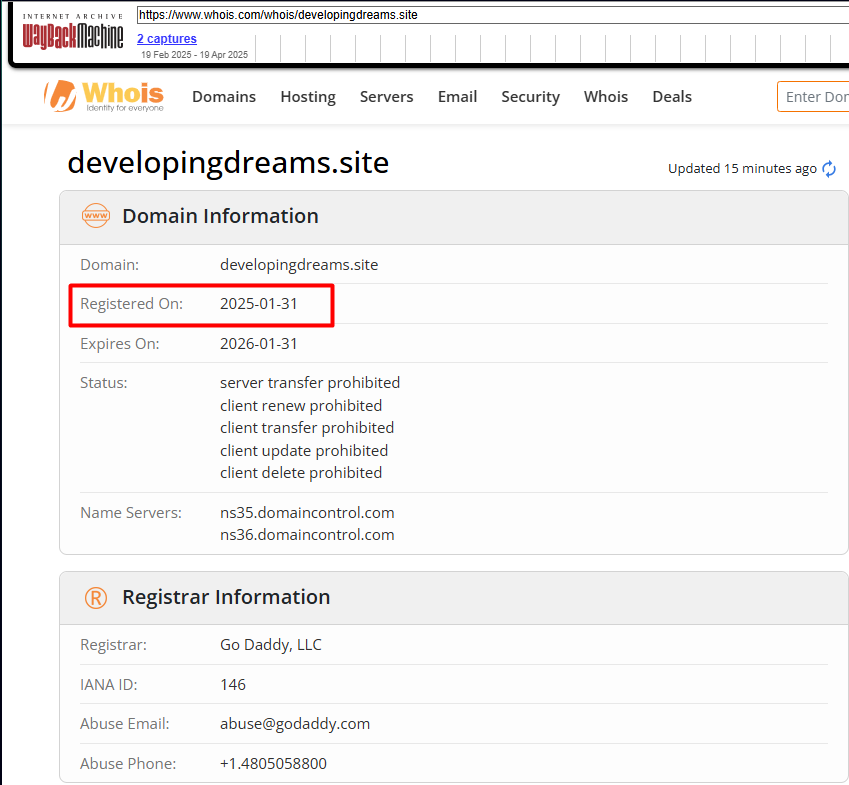
Task: Click the Wayback Machine URL field
Action: 493,15
